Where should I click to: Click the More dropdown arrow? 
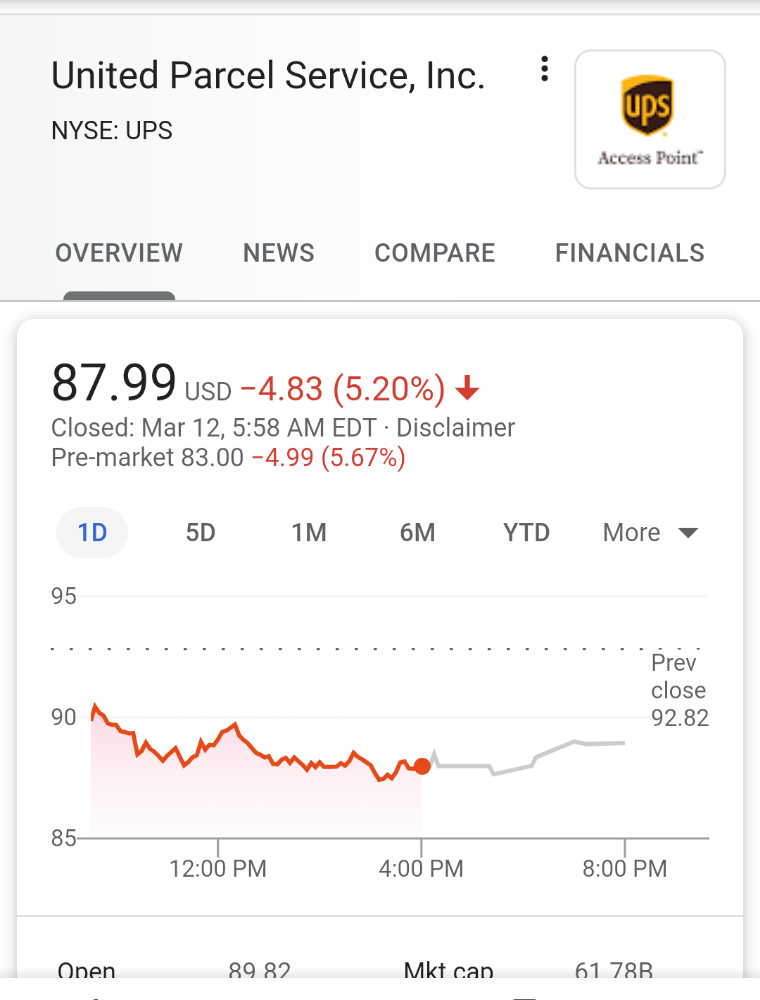(x=689, y=533)
